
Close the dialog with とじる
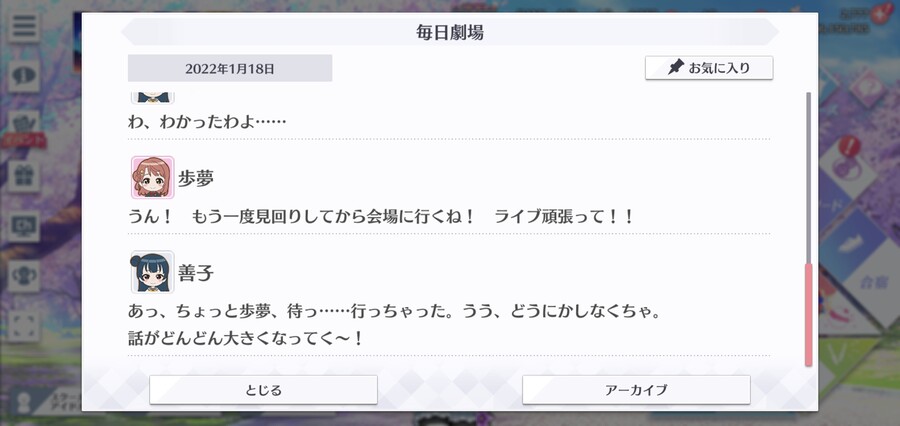tap(263, 390)
